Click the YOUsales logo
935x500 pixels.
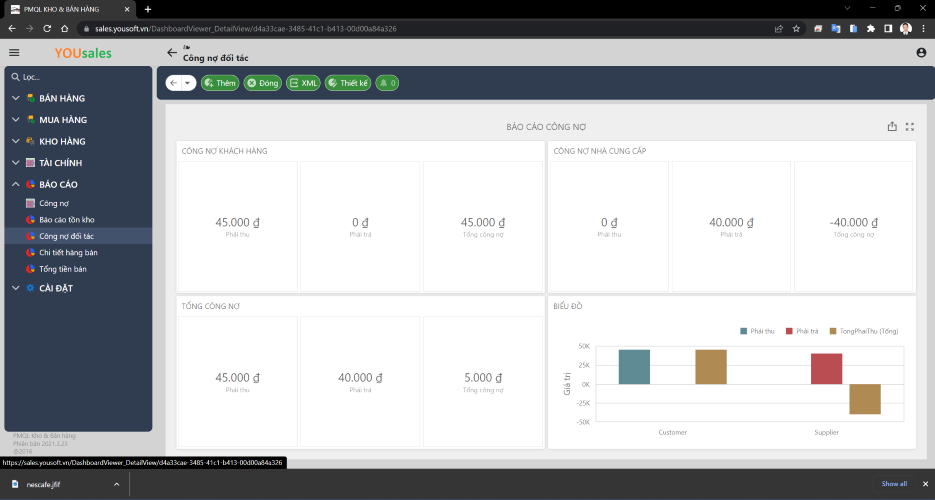(83, 53)
